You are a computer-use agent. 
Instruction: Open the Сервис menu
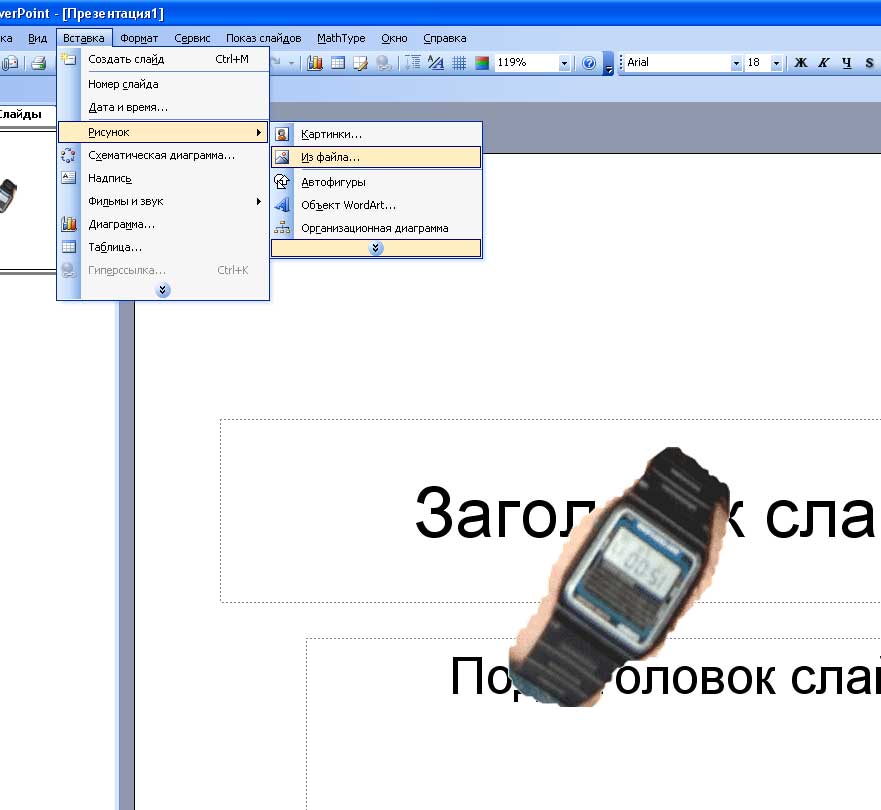coord(192,38)
